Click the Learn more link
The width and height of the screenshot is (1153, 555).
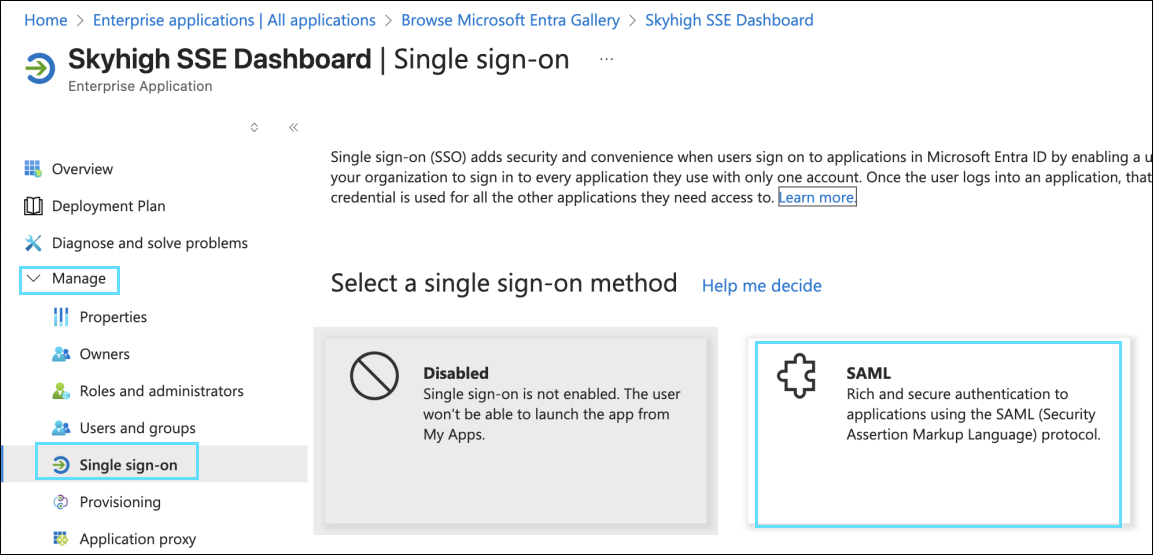click(x=817, y=197)
